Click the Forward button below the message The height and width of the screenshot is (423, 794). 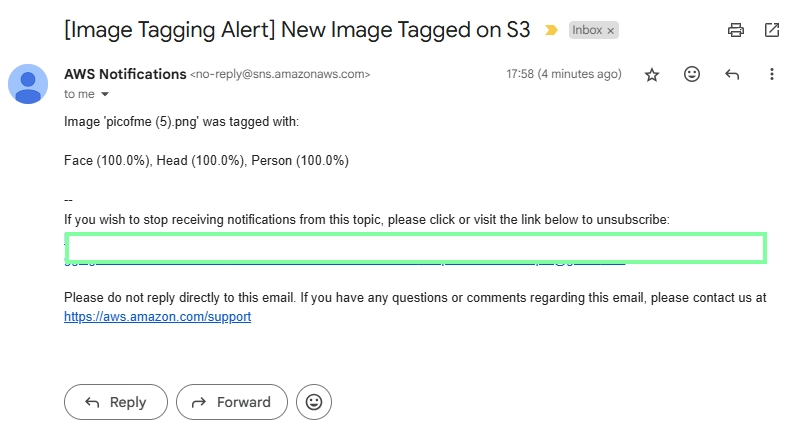coord(232,402)
